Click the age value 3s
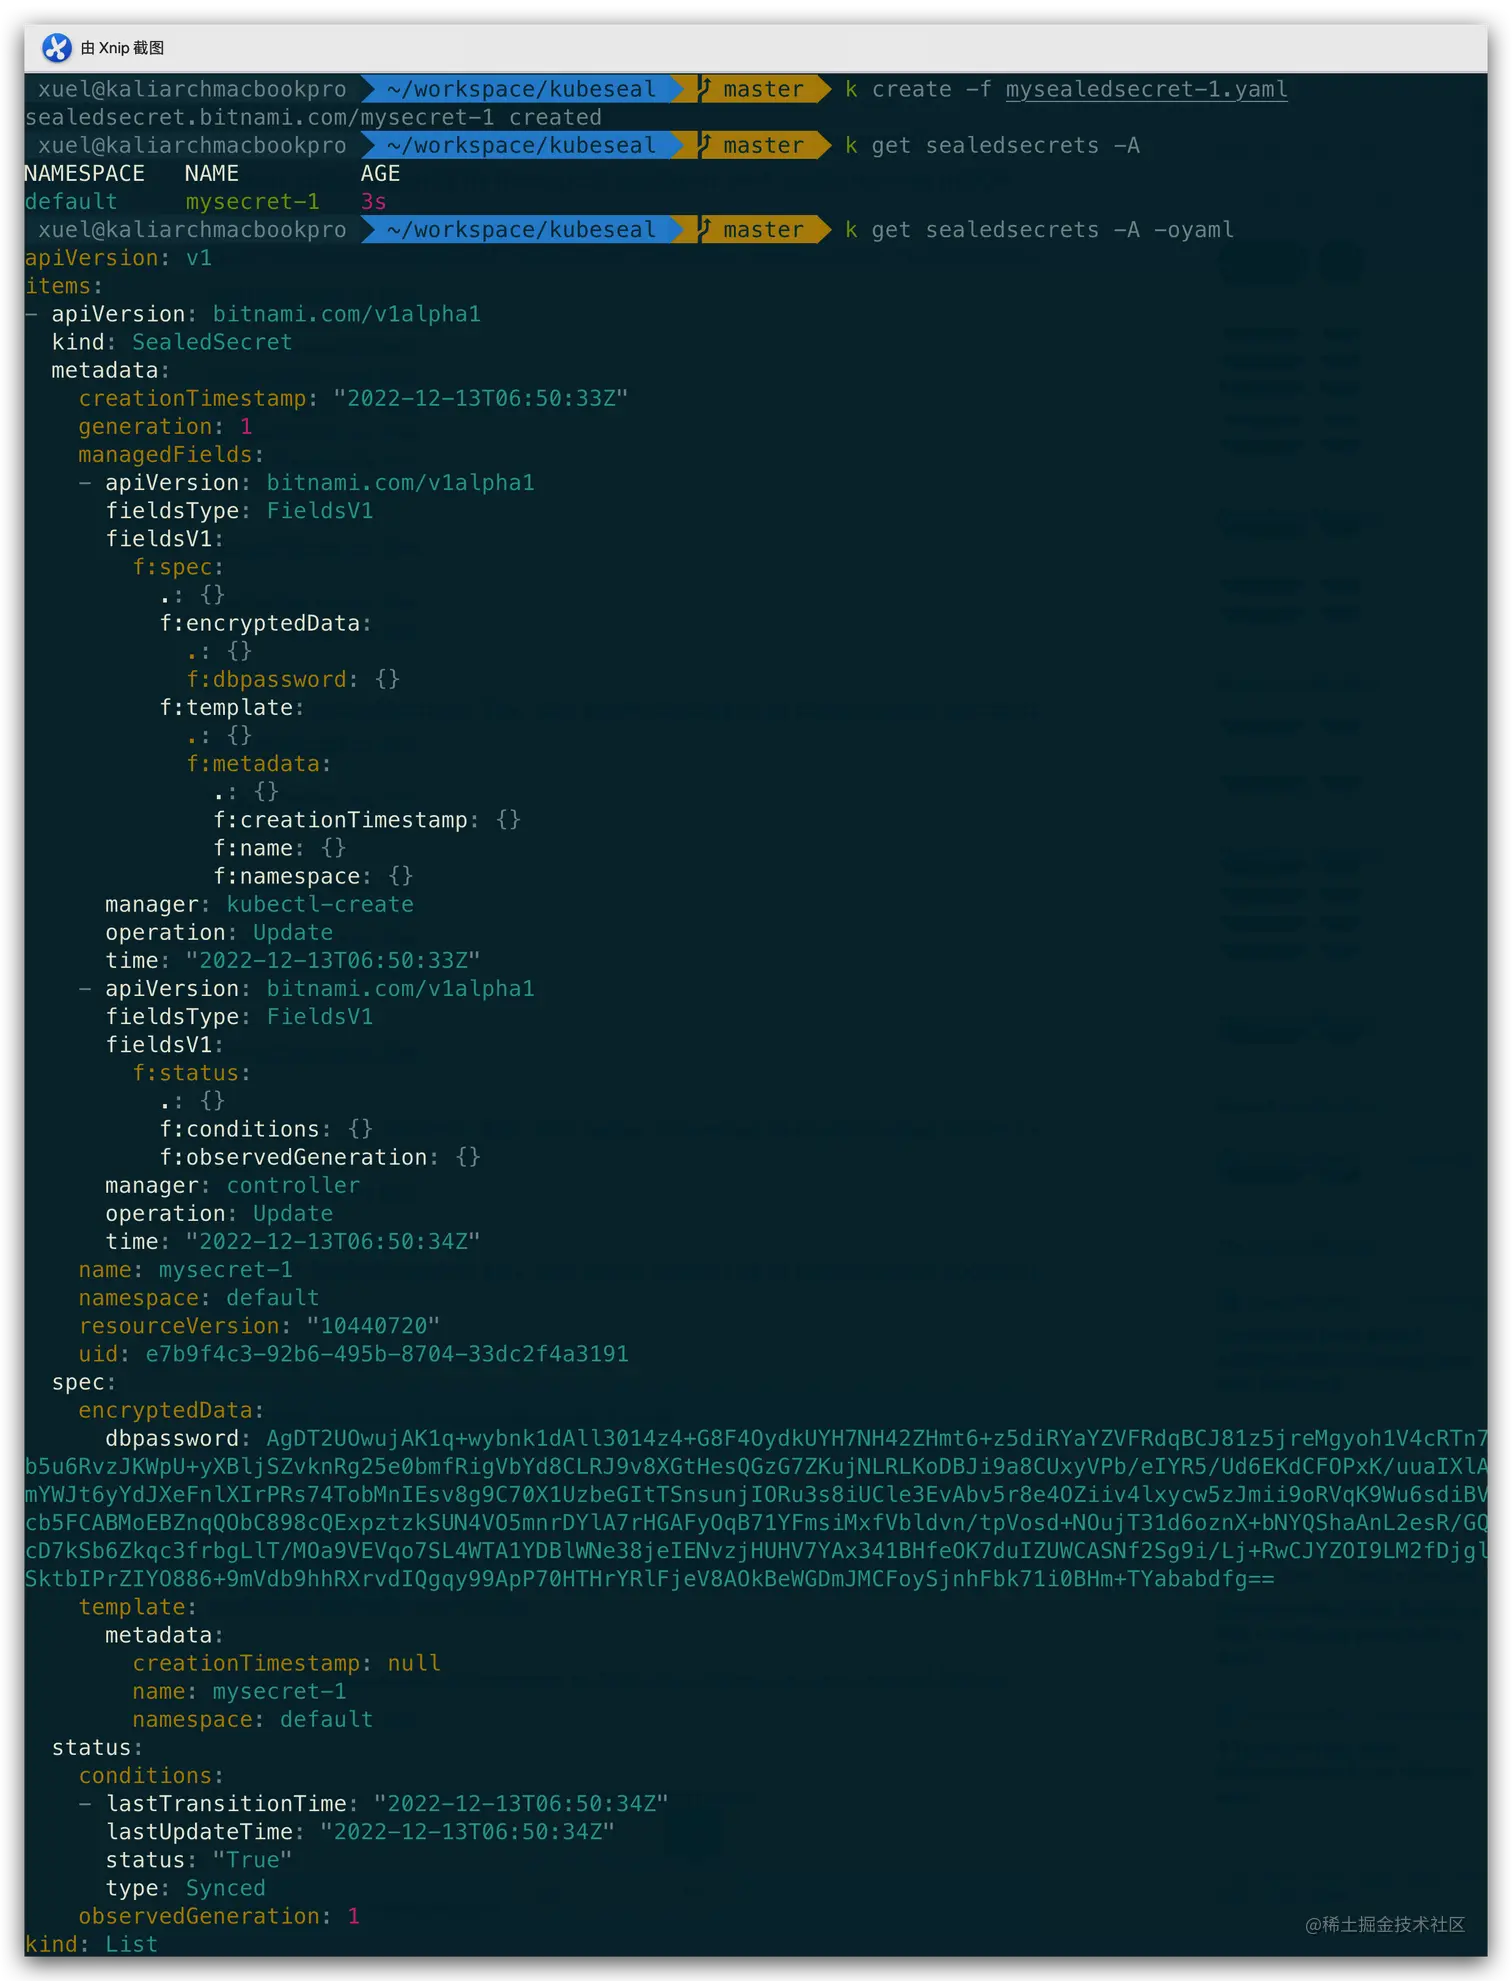The height and width of the screenshot is (1981, 1512). pyautogui.click(x=373, y=201)
